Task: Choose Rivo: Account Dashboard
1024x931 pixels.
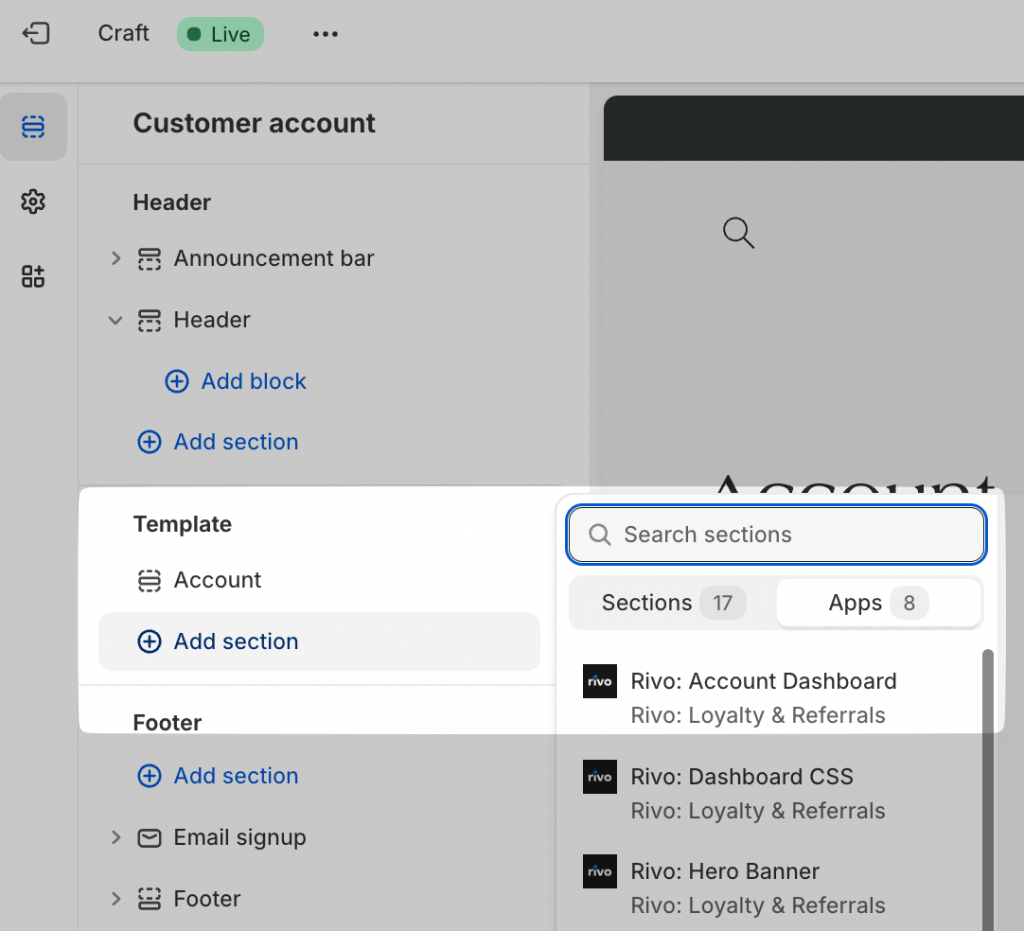Action: (775, 698)
